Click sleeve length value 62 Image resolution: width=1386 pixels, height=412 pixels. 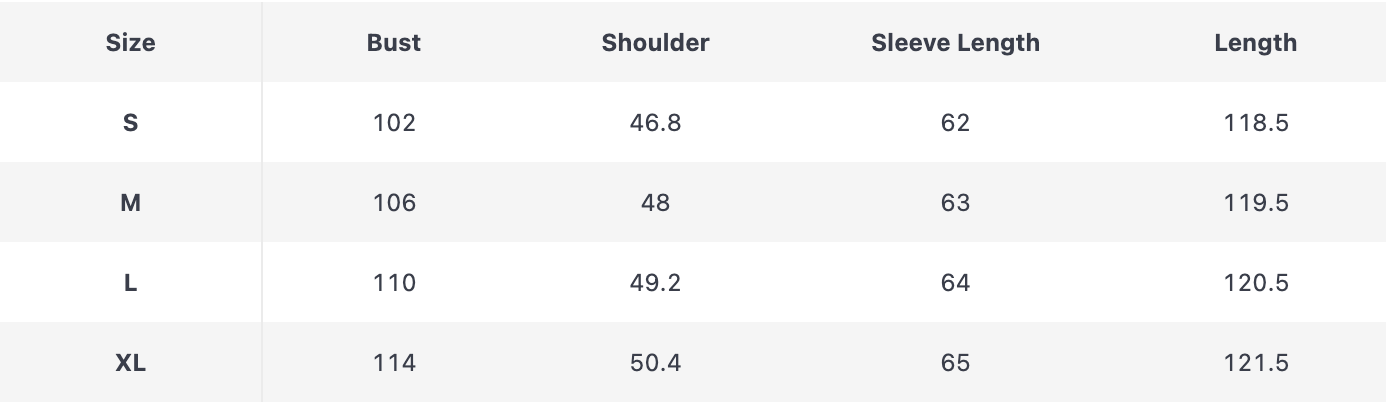pos(955,123)
